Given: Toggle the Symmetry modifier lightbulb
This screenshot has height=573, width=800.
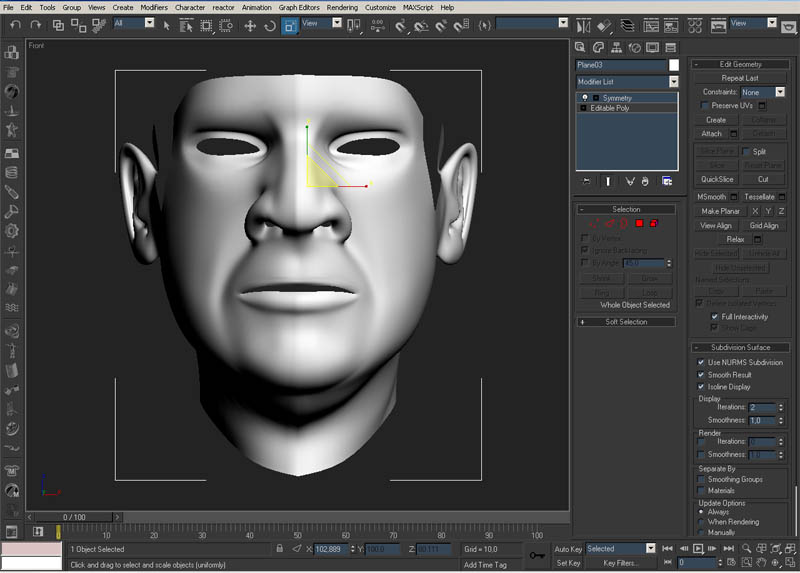Looking at the screenshot, I should 584,98.
